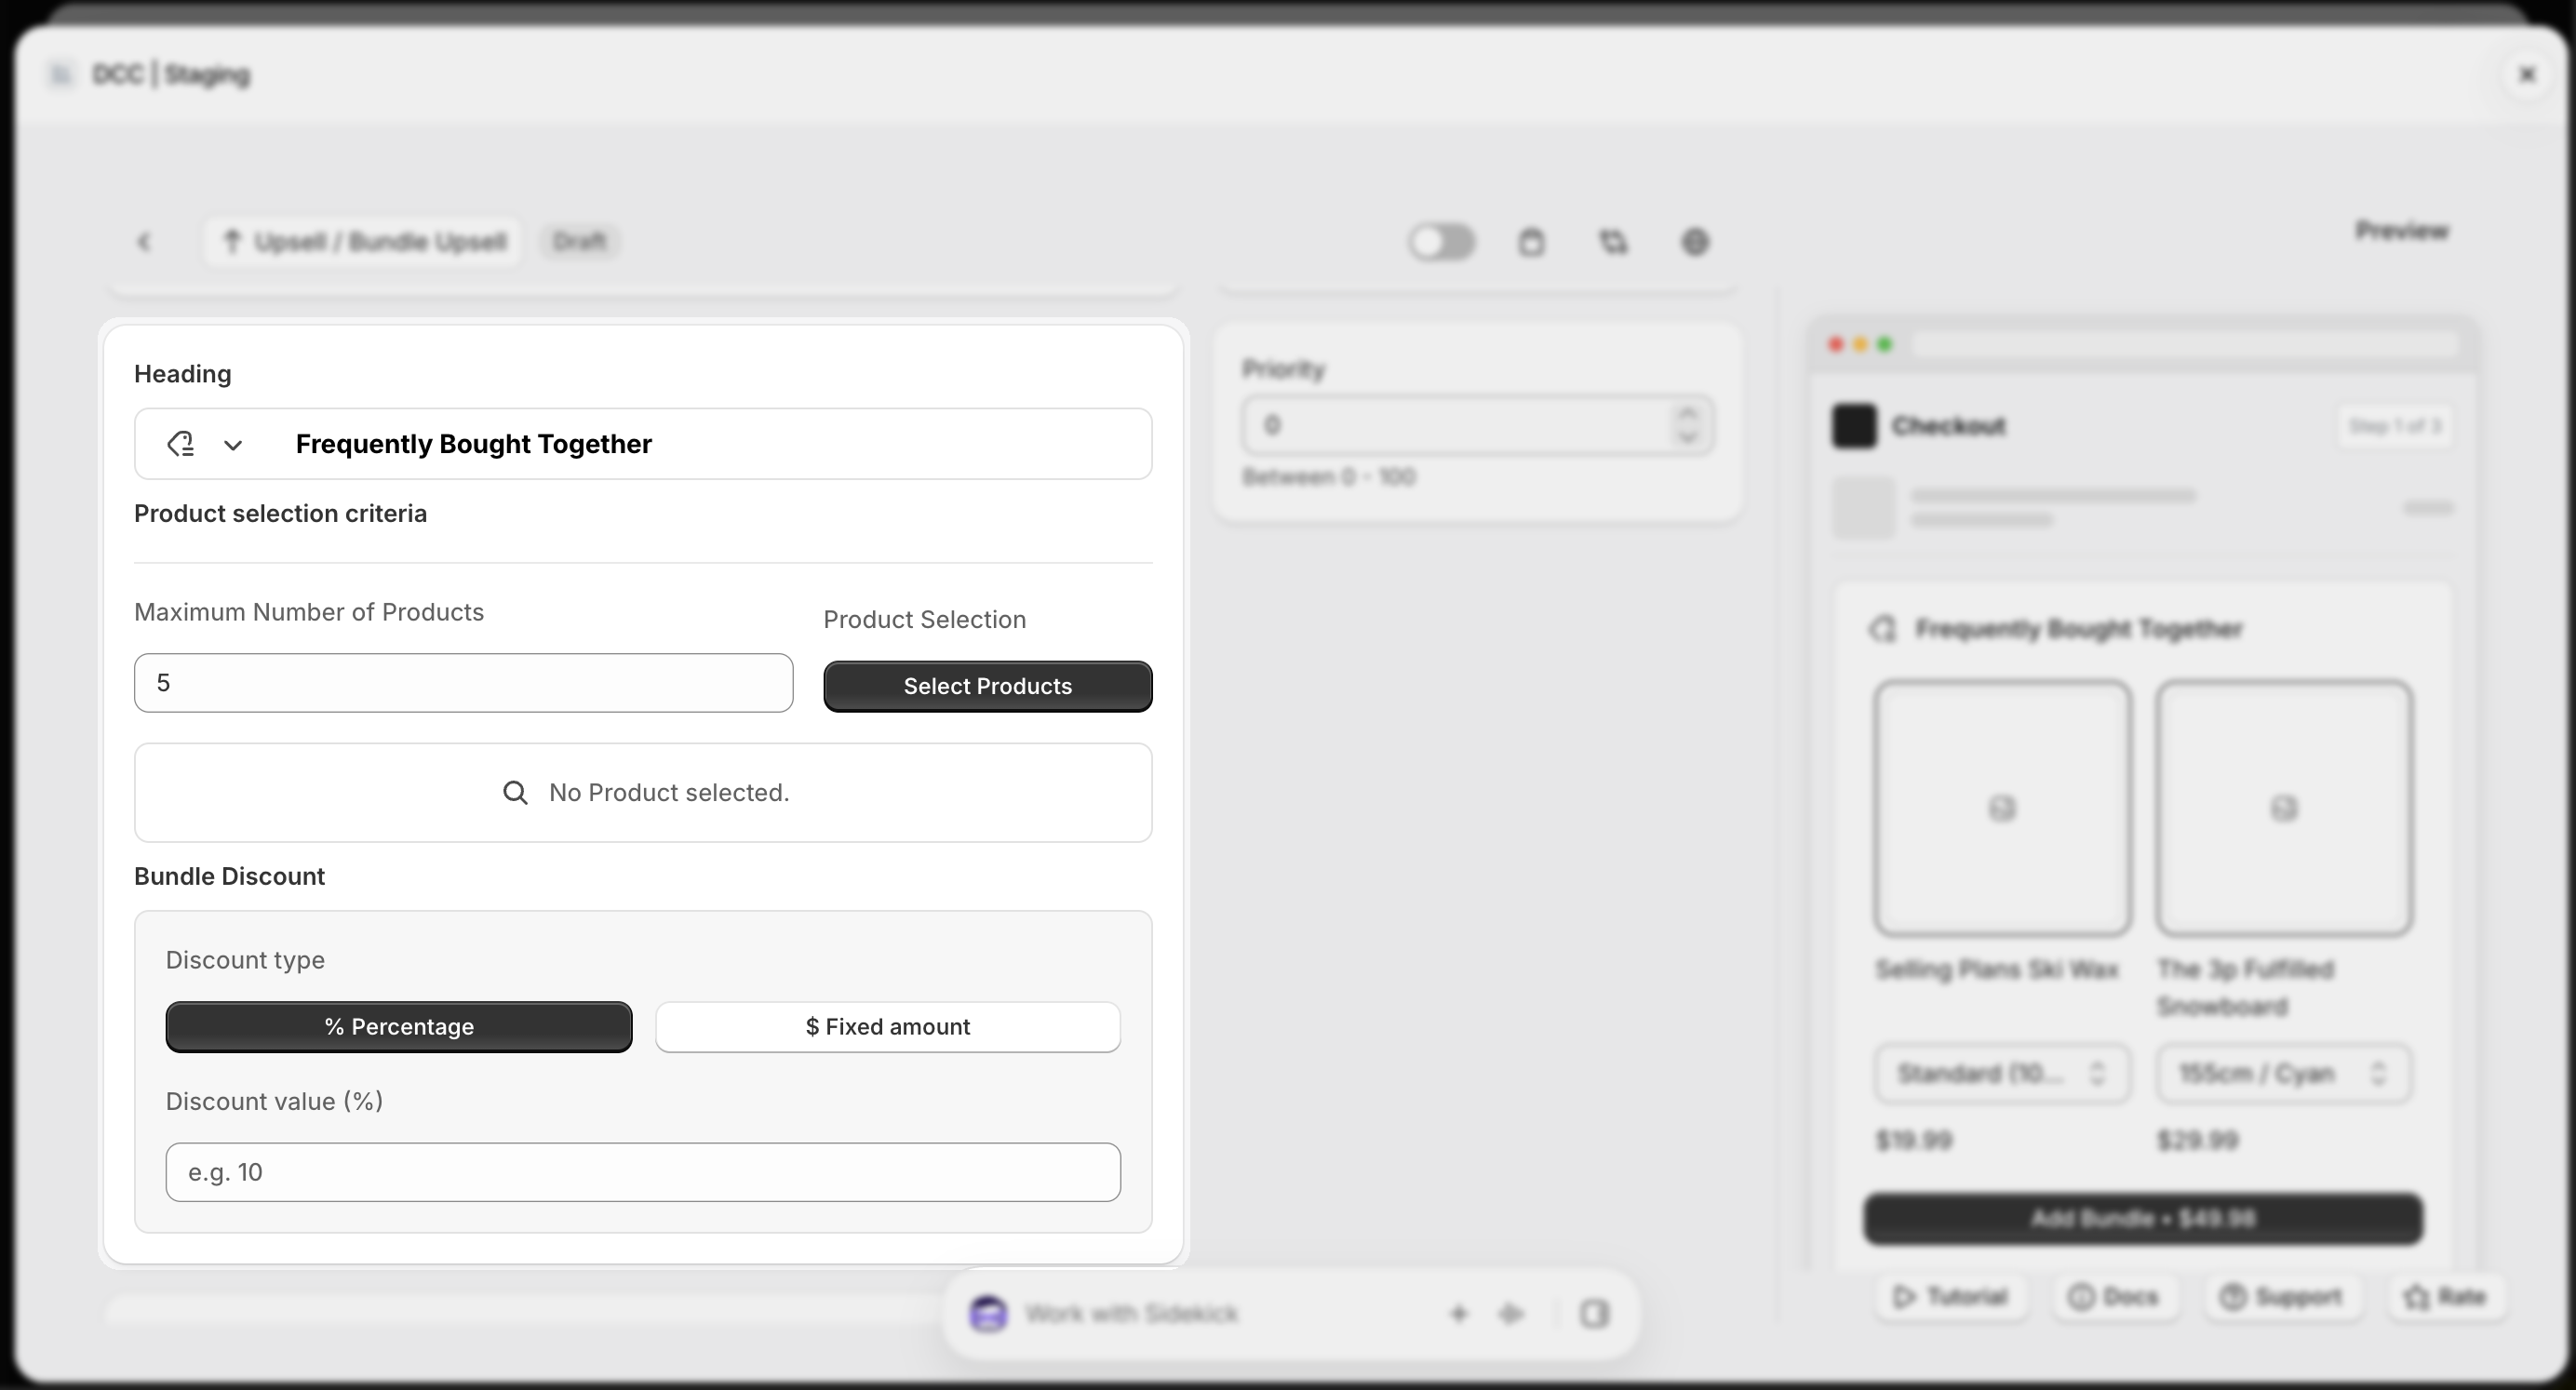The image size is (2576, 1390).
Task: Click the Sidekick avatar icon
Action: (988, 1314)
